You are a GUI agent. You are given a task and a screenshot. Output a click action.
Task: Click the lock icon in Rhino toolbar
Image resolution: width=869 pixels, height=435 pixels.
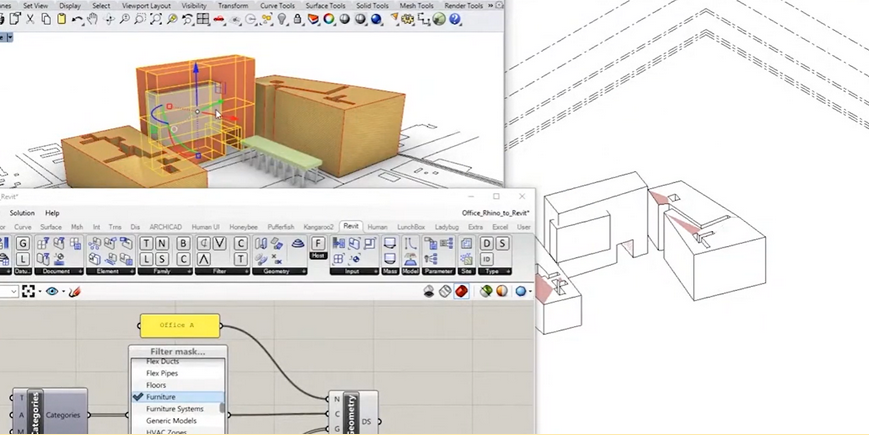[298, 19]
